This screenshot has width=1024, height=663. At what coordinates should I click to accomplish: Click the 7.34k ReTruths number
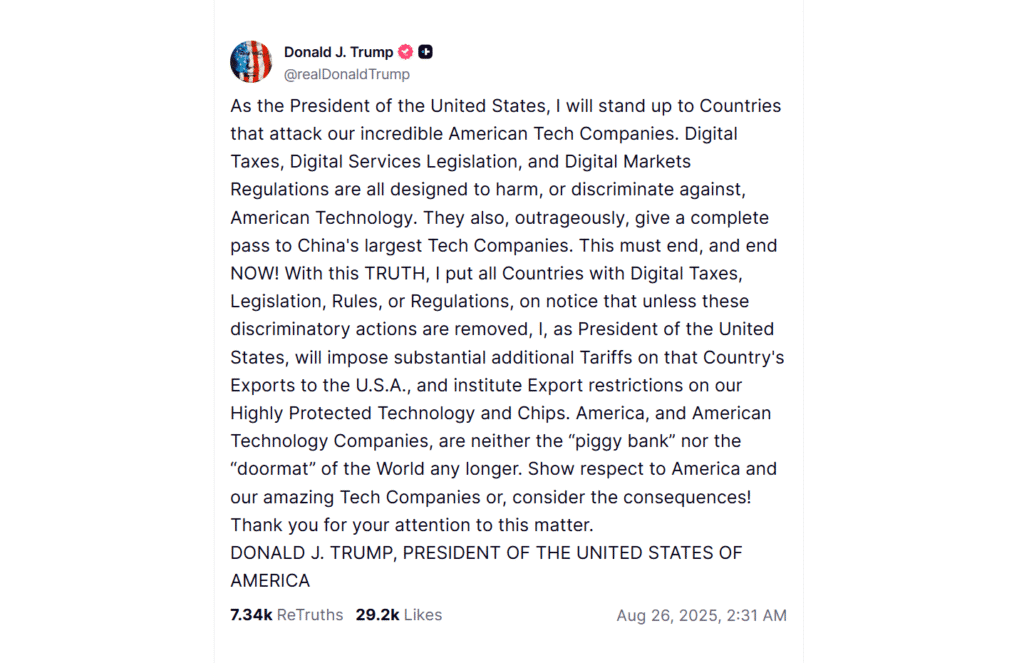pyautogui.click(x=251, y=615)
